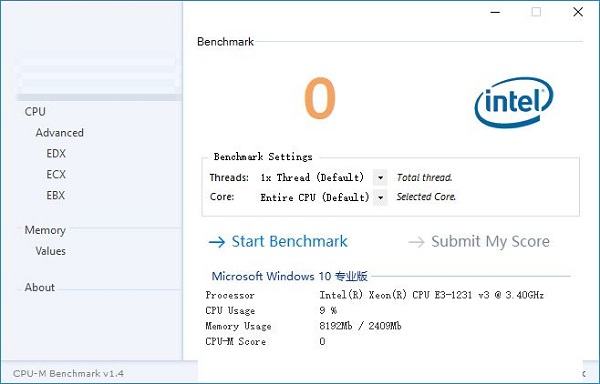Click the 'Memory Usage' label
Screen dimensions: 600x384
coord(238,326)
